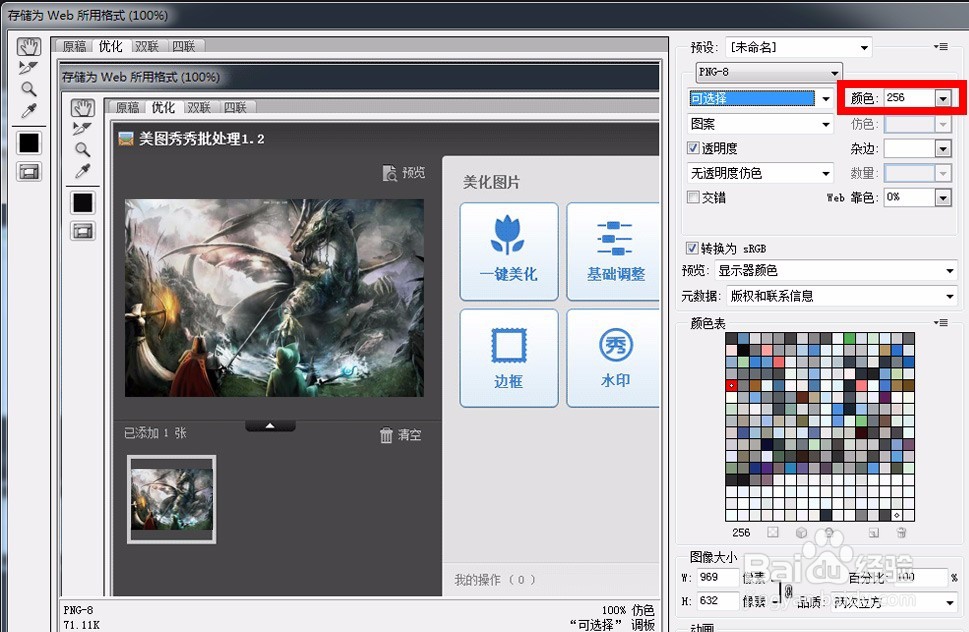This screenshot has width=969, height=632.
Task: Click the 预览 icon in the 美图秀秀 preview
Action: point(389,173)
